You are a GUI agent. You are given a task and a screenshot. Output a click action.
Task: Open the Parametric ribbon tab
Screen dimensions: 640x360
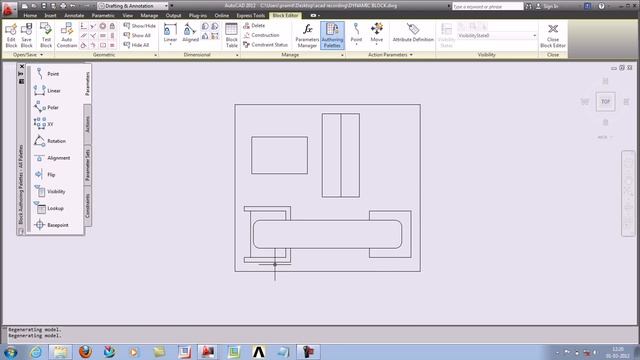pos(103,16)
